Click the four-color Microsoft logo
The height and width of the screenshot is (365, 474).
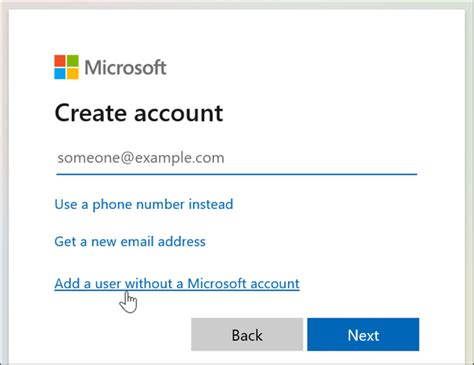(67, 67)
